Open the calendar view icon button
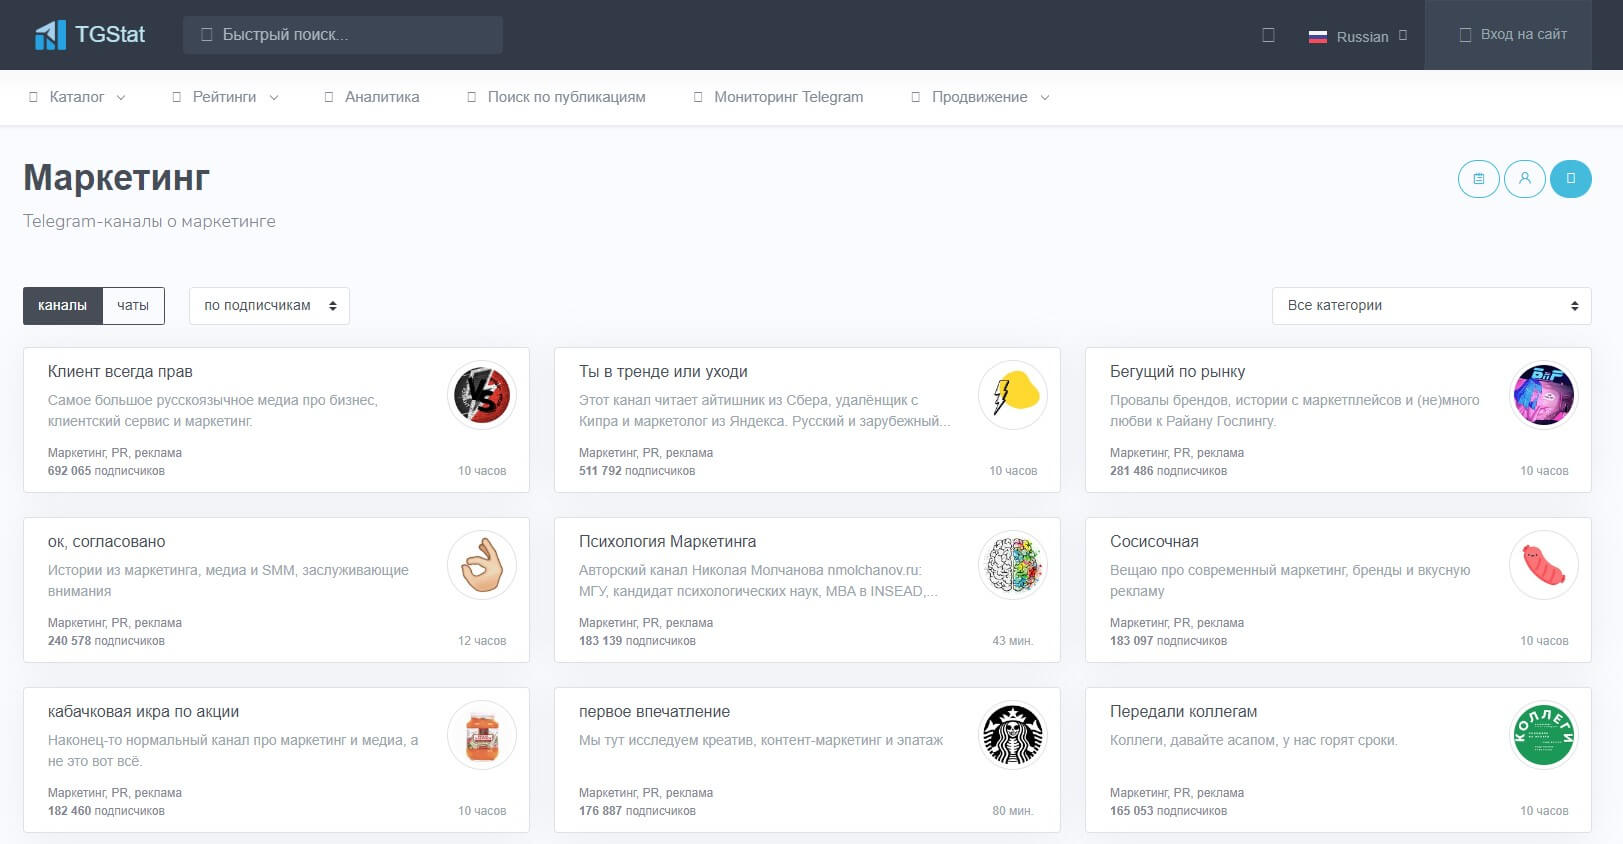Image resolution: width=1623 pixels, height=844 pixels. point(1478,179)
